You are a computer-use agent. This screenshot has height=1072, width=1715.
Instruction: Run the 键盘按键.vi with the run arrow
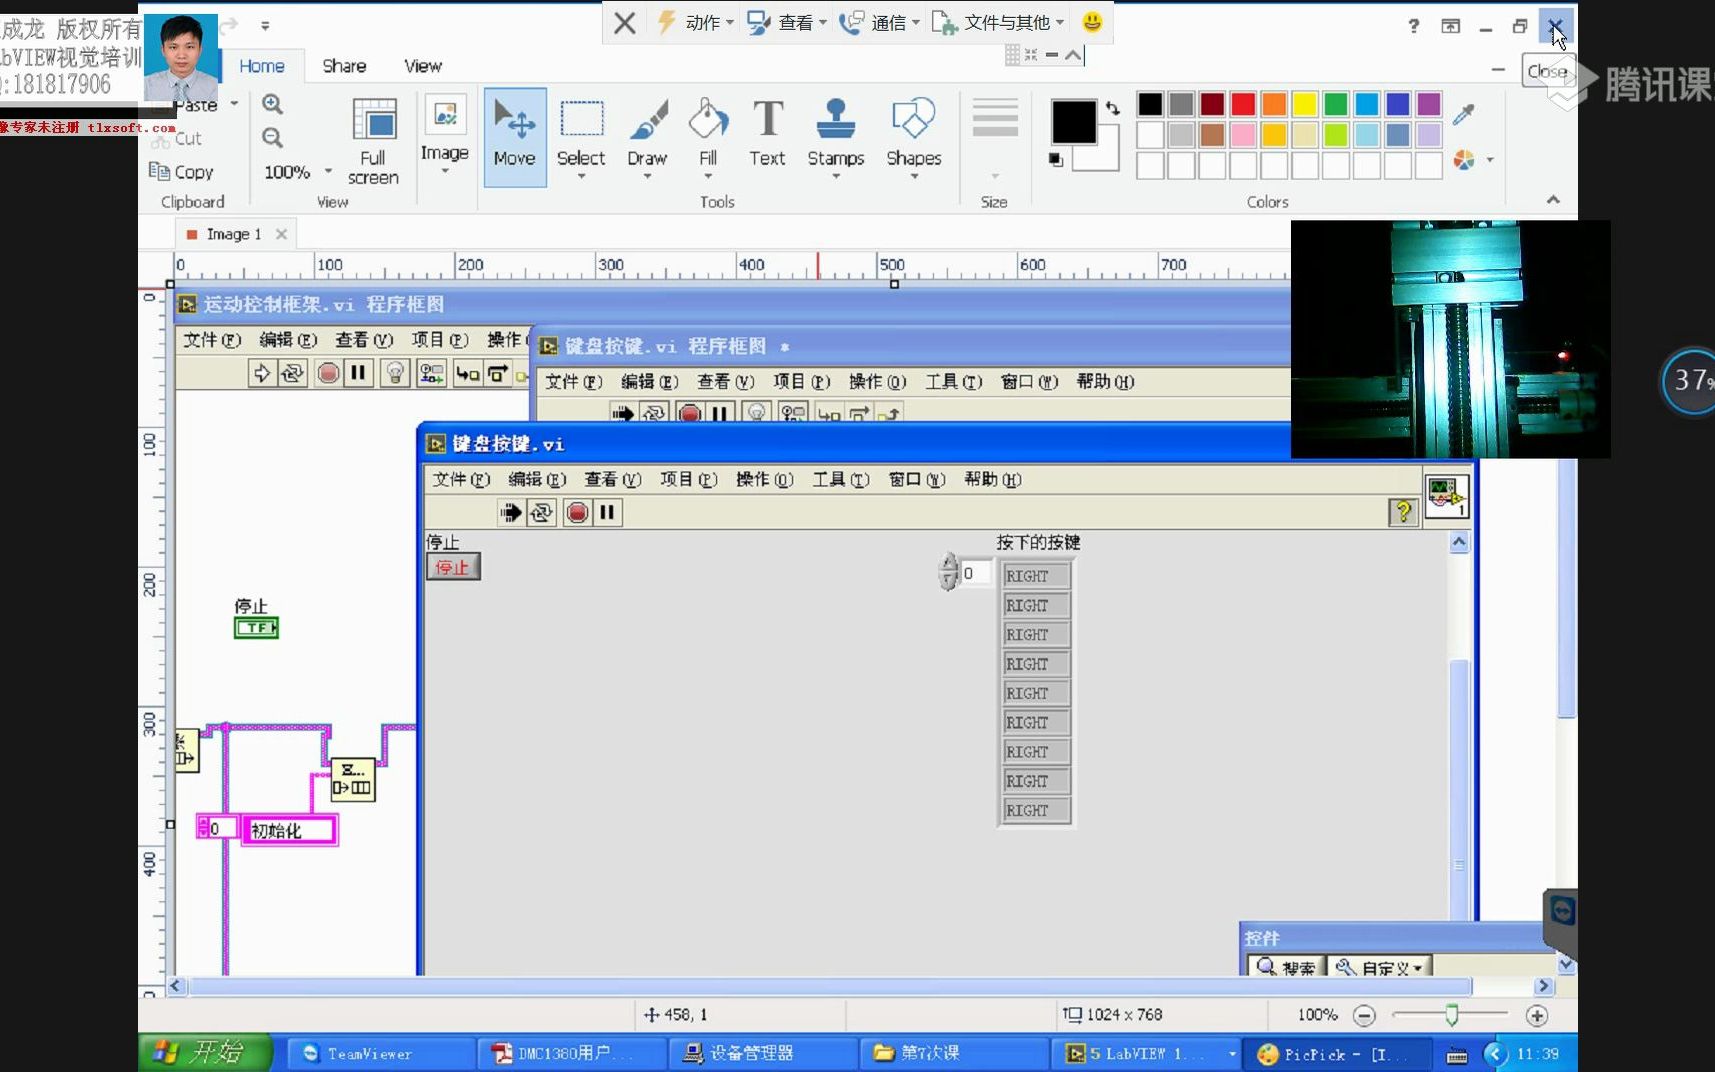point(511,512)
